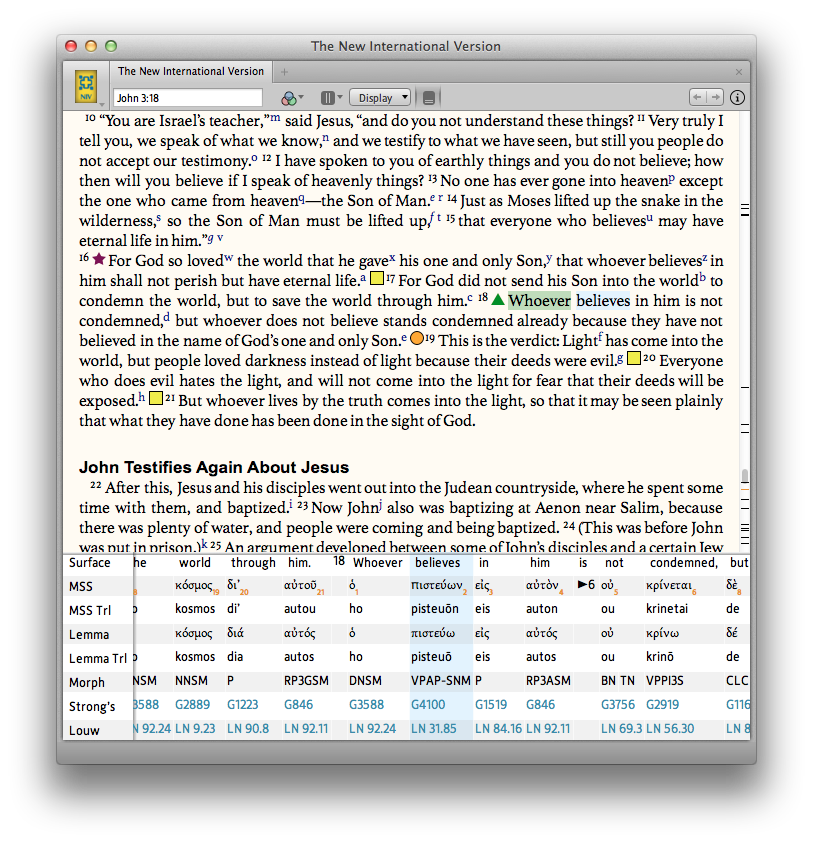813x843 pixels.
Task: Click Louw-Nida link LN 9.23
Action: coord(195,728)
